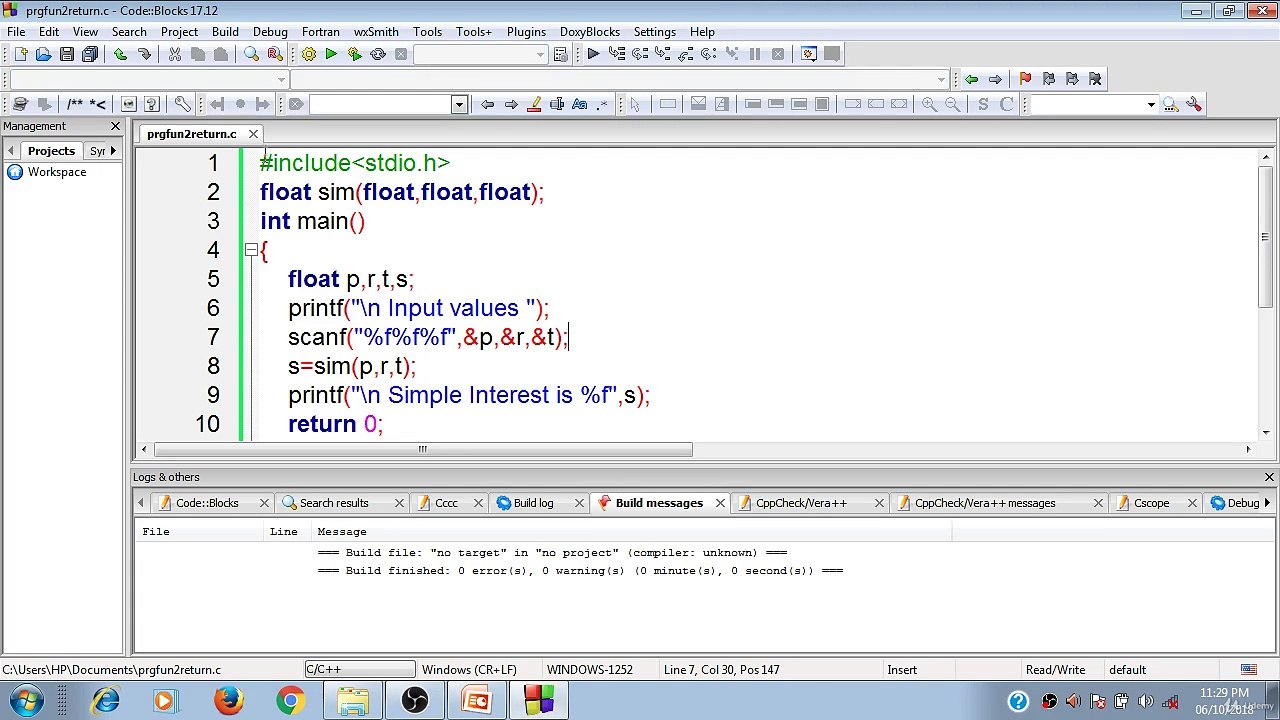This screenshot has height=720, width=1280.
Task: Undo last edit with green arrow
Action: coord(121,54)
